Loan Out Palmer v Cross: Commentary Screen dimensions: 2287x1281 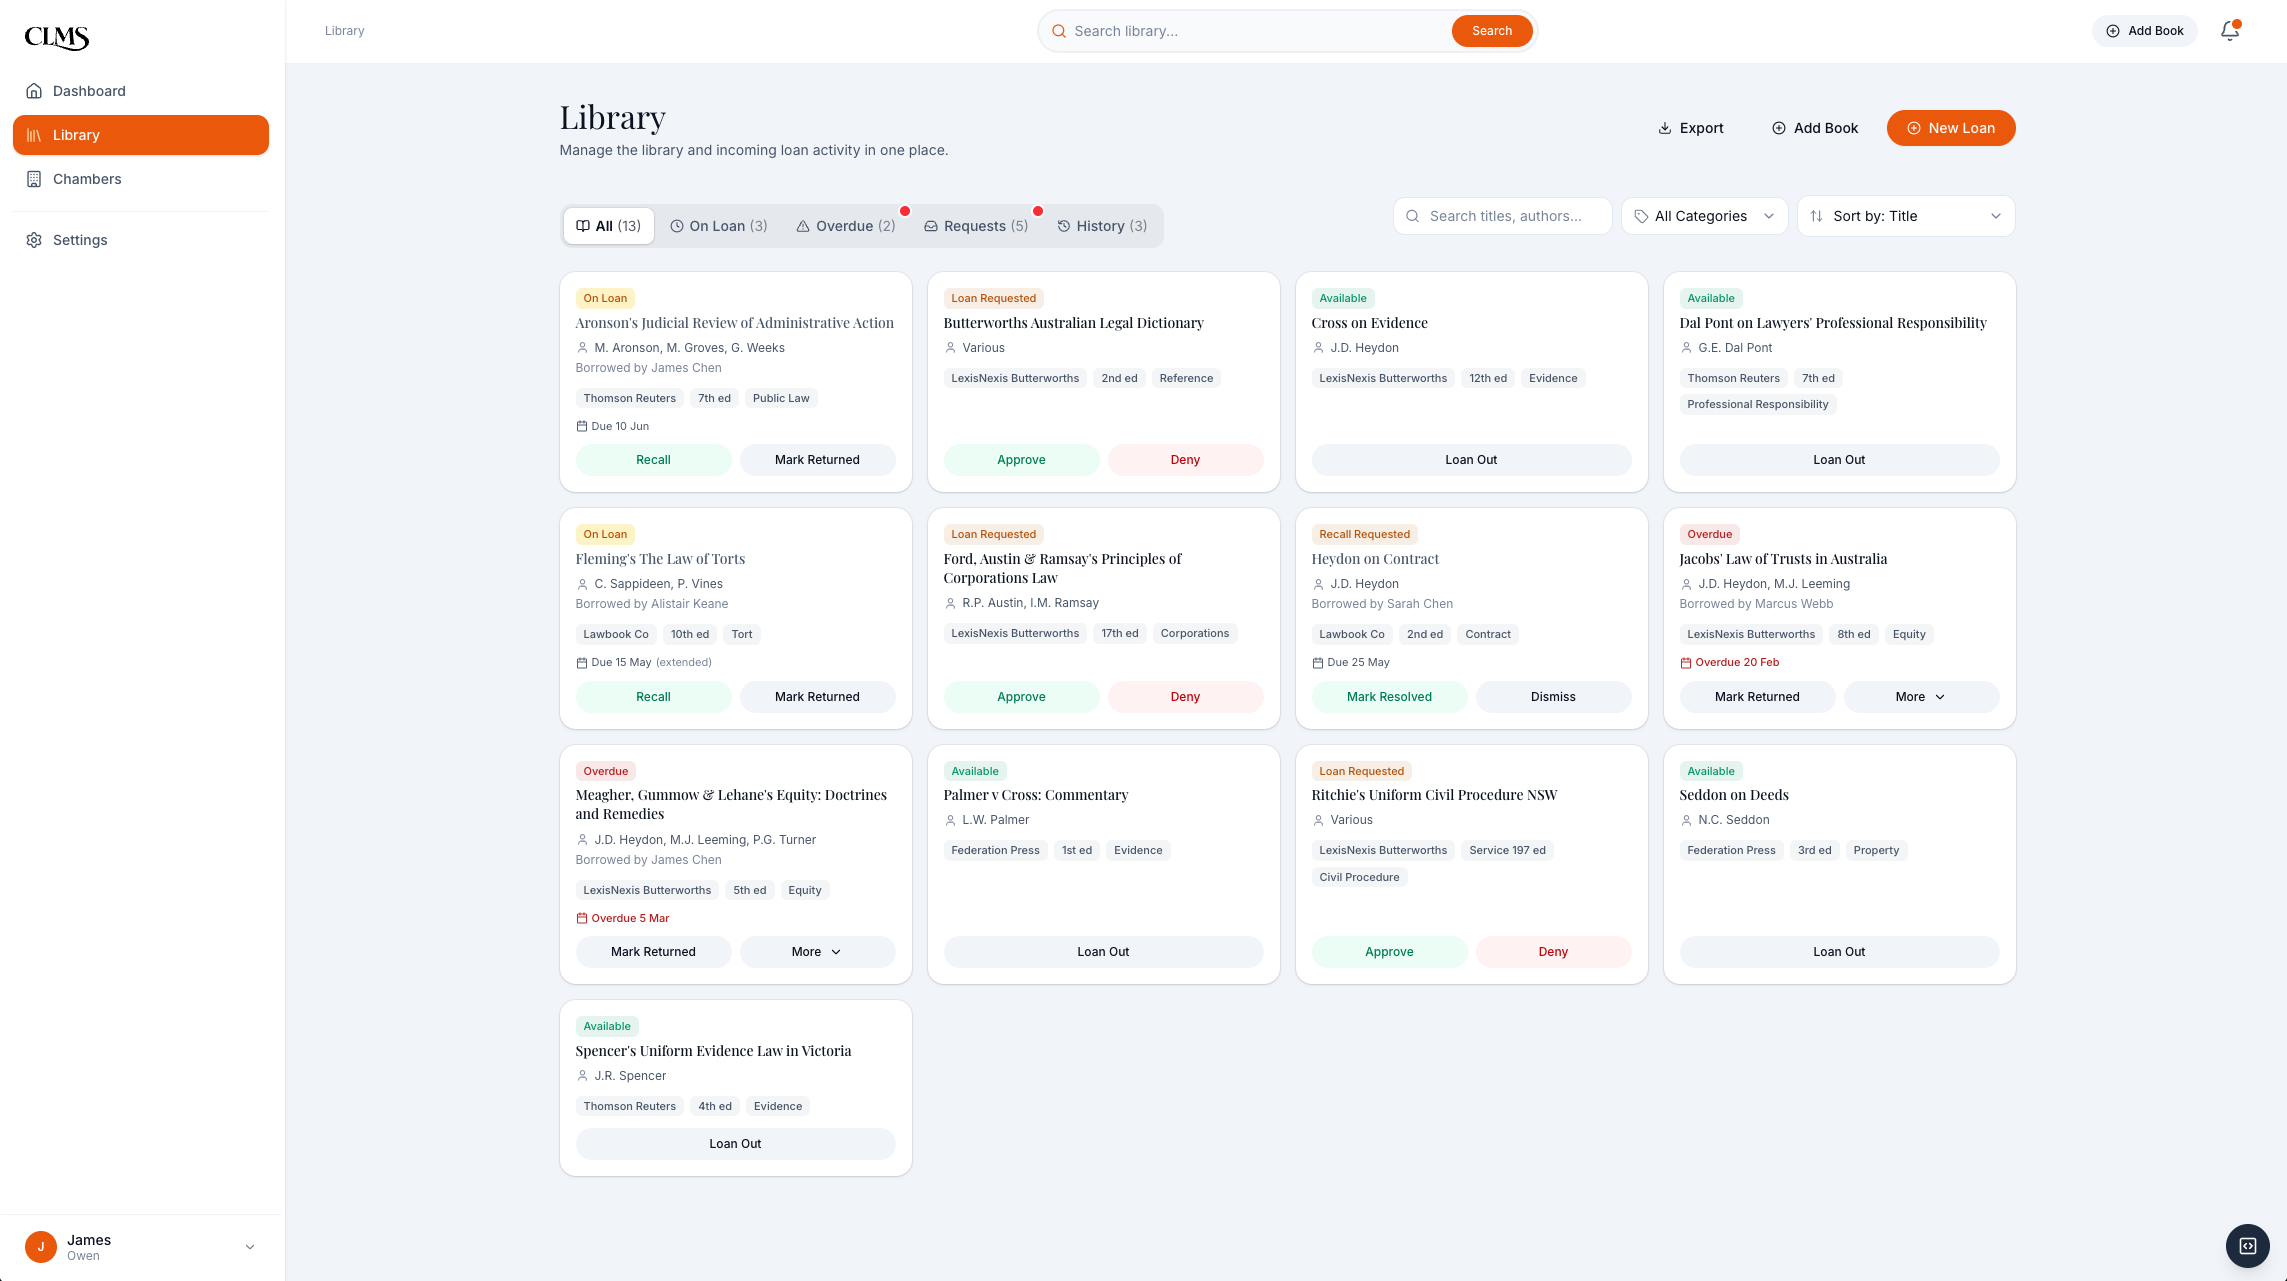pos(1103,952)
